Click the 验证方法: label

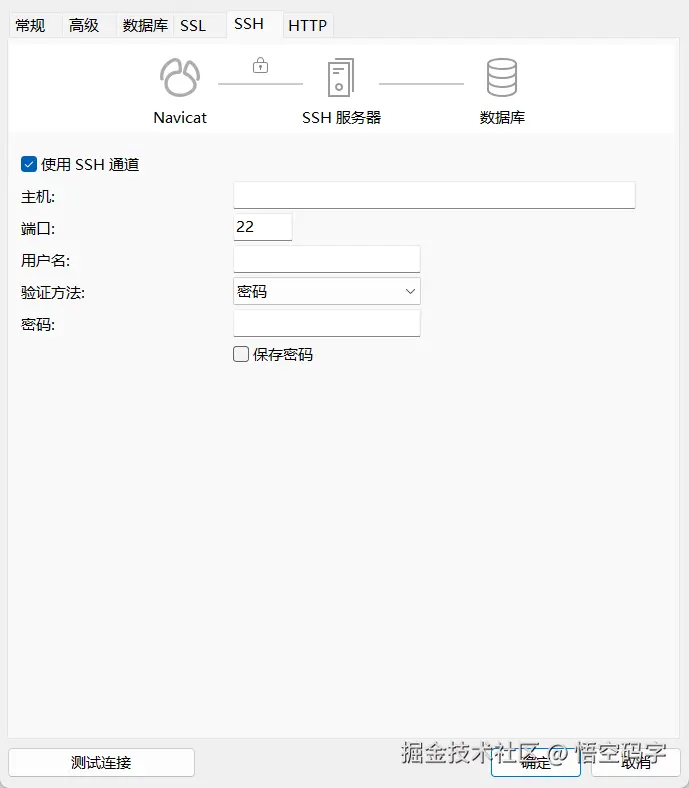tap(53, 292)
